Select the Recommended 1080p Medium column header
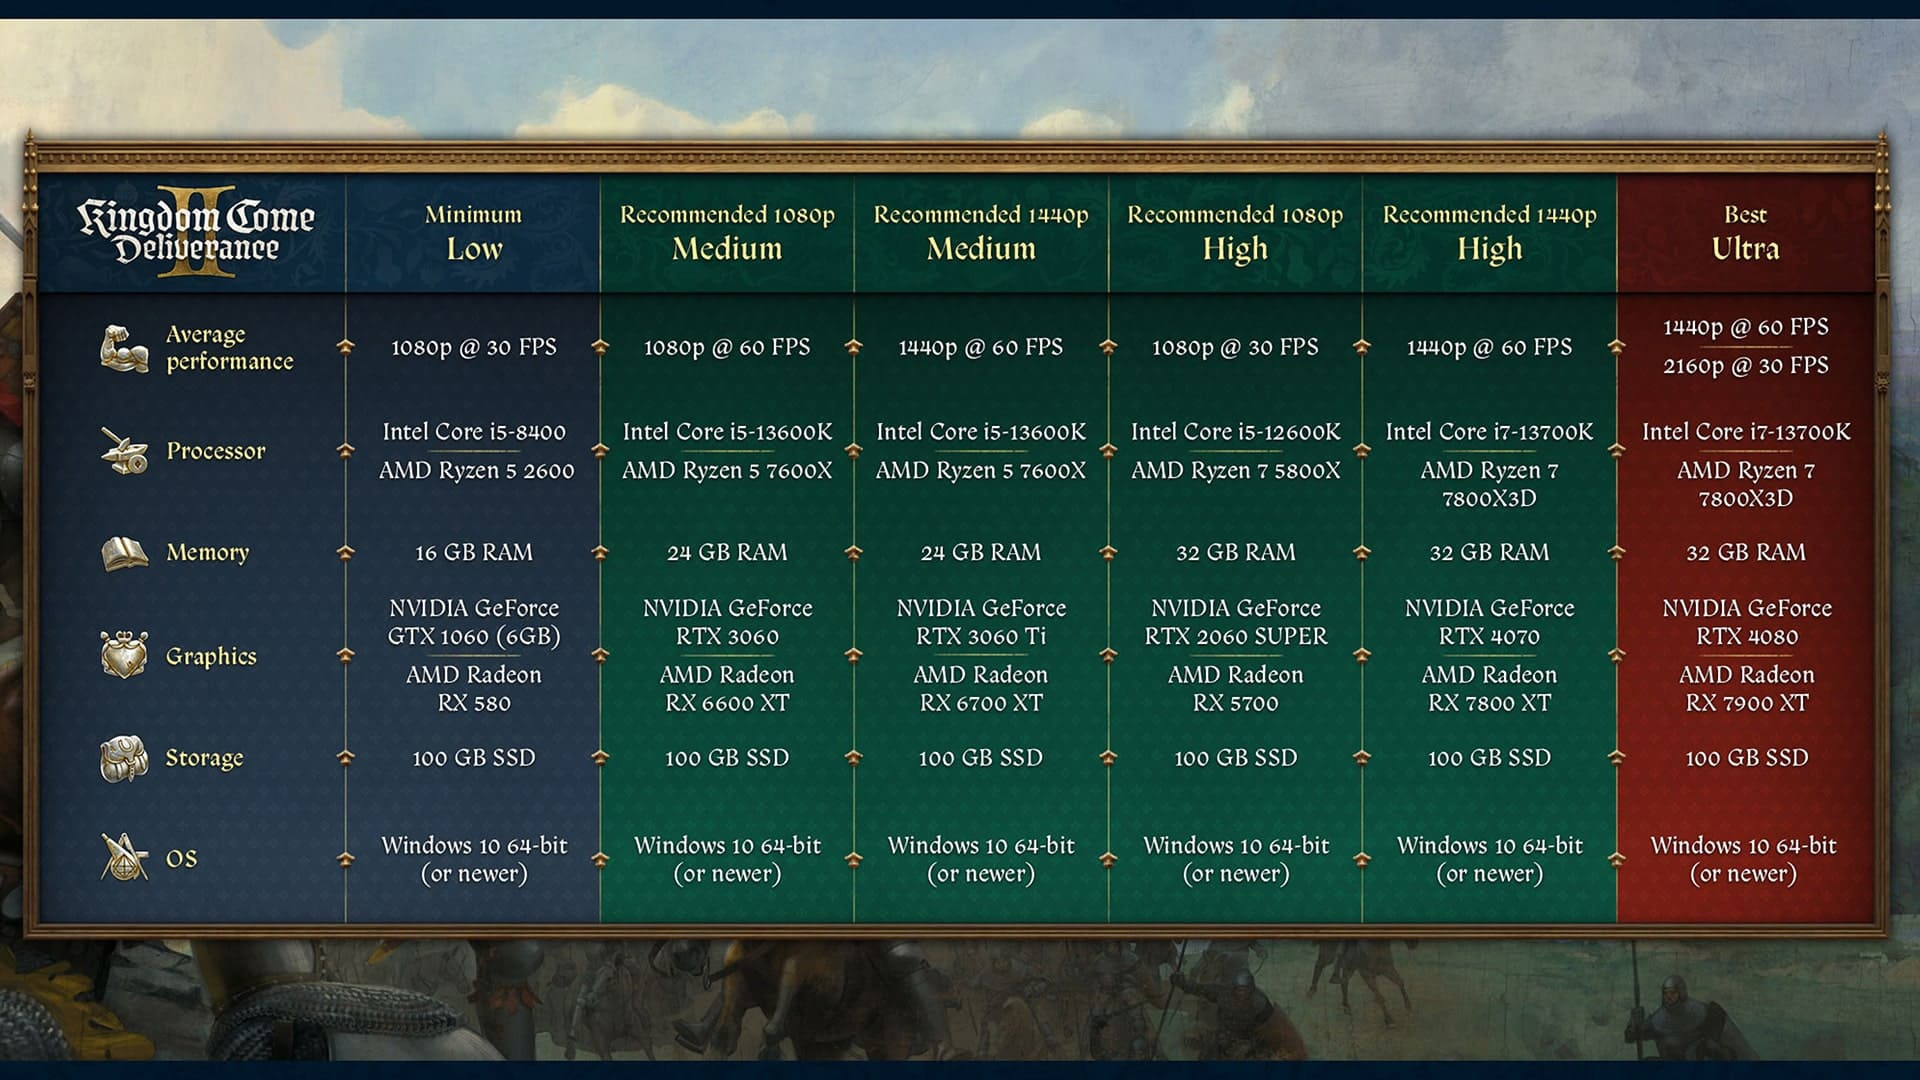Screen dimensions: 1920x1080 click(727, 232)
